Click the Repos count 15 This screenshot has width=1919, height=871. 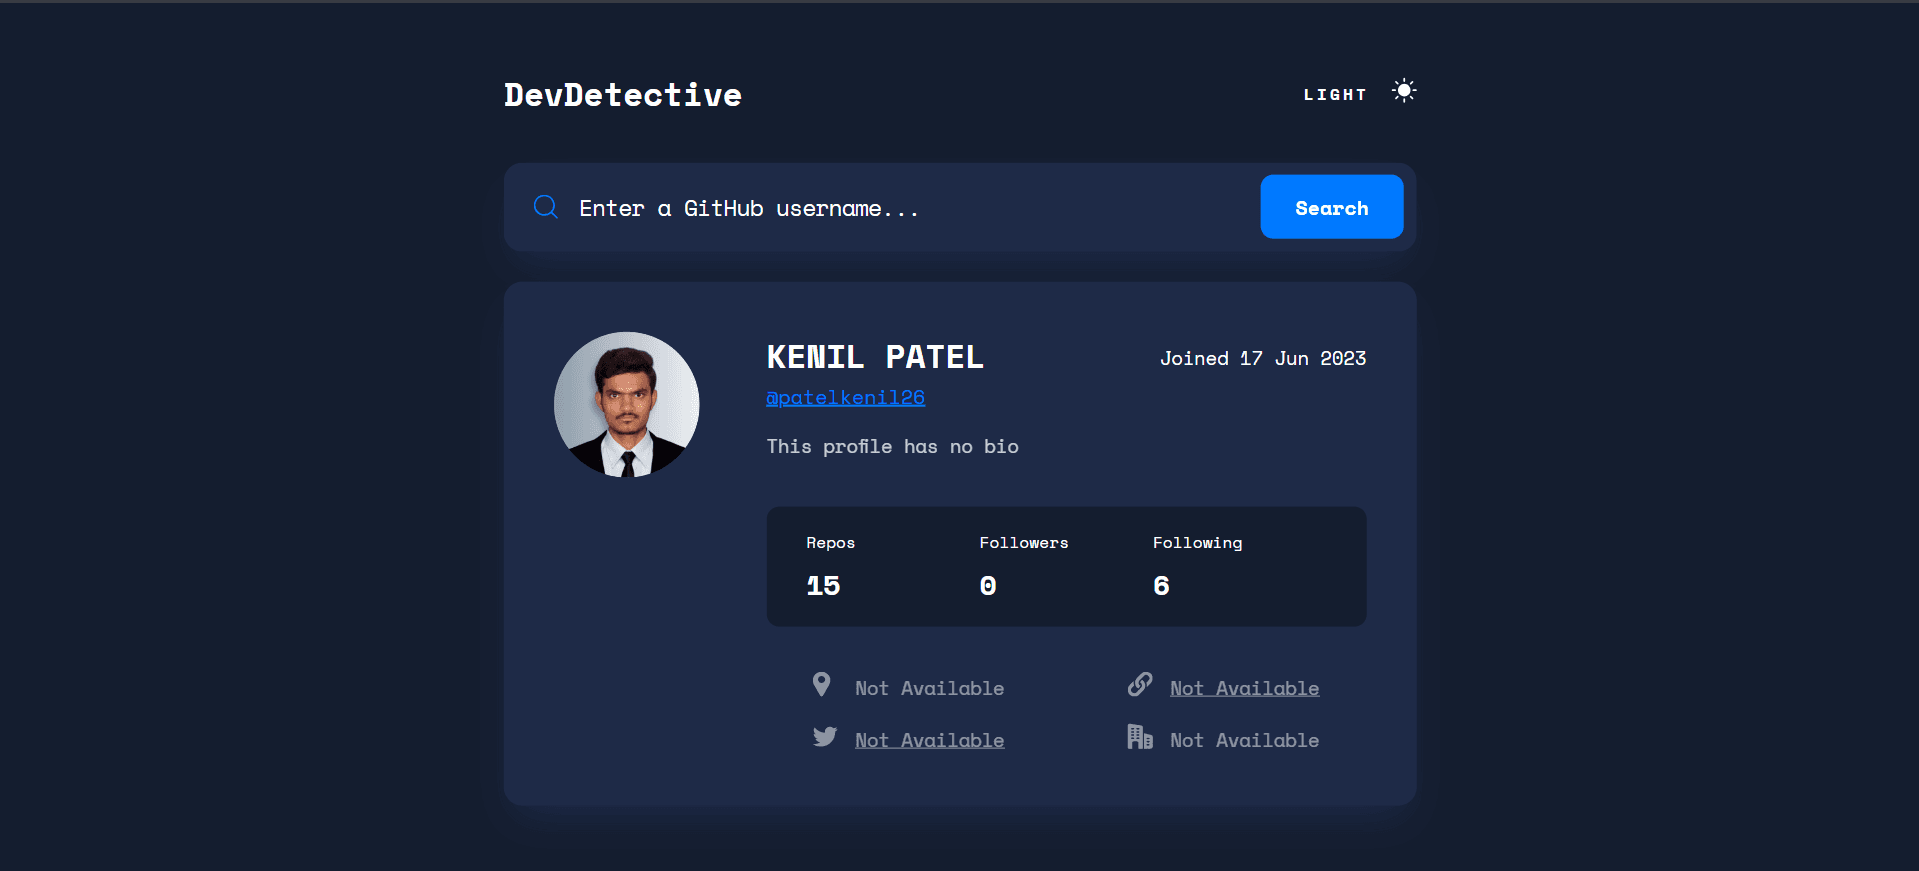[823, 586]
